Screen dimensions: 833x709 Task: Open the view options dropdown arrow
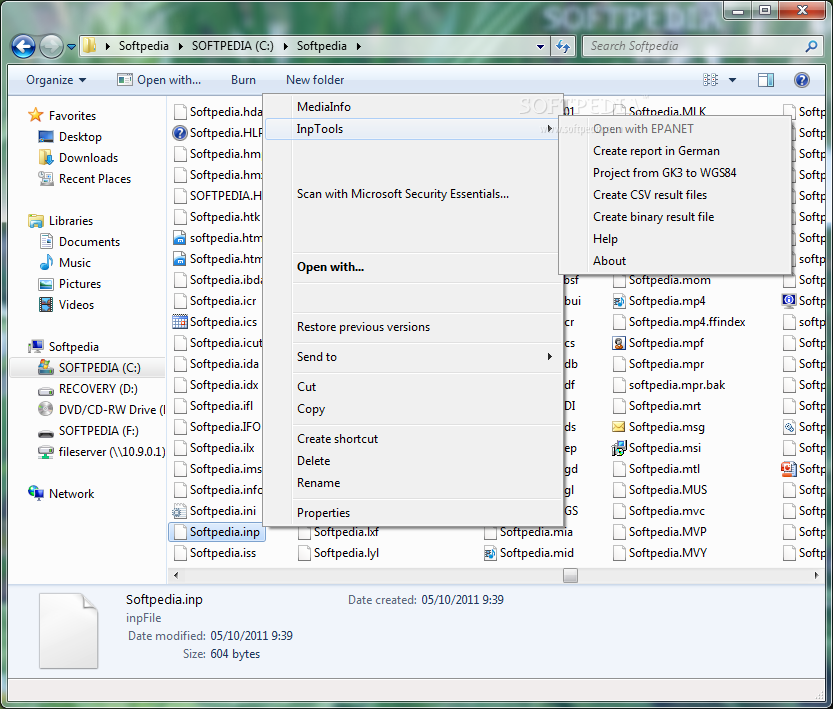[733, 80]
